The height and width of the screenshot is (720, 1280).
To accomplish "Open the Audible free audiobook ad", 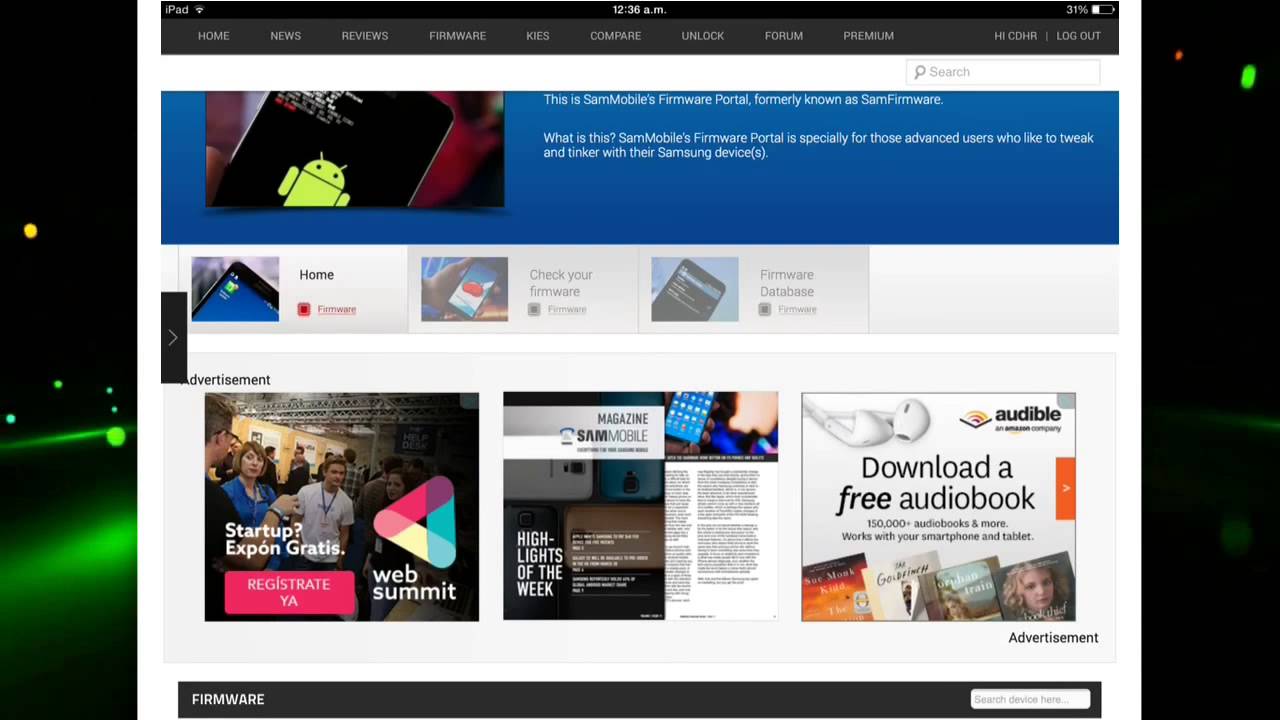I will point(938,507).
